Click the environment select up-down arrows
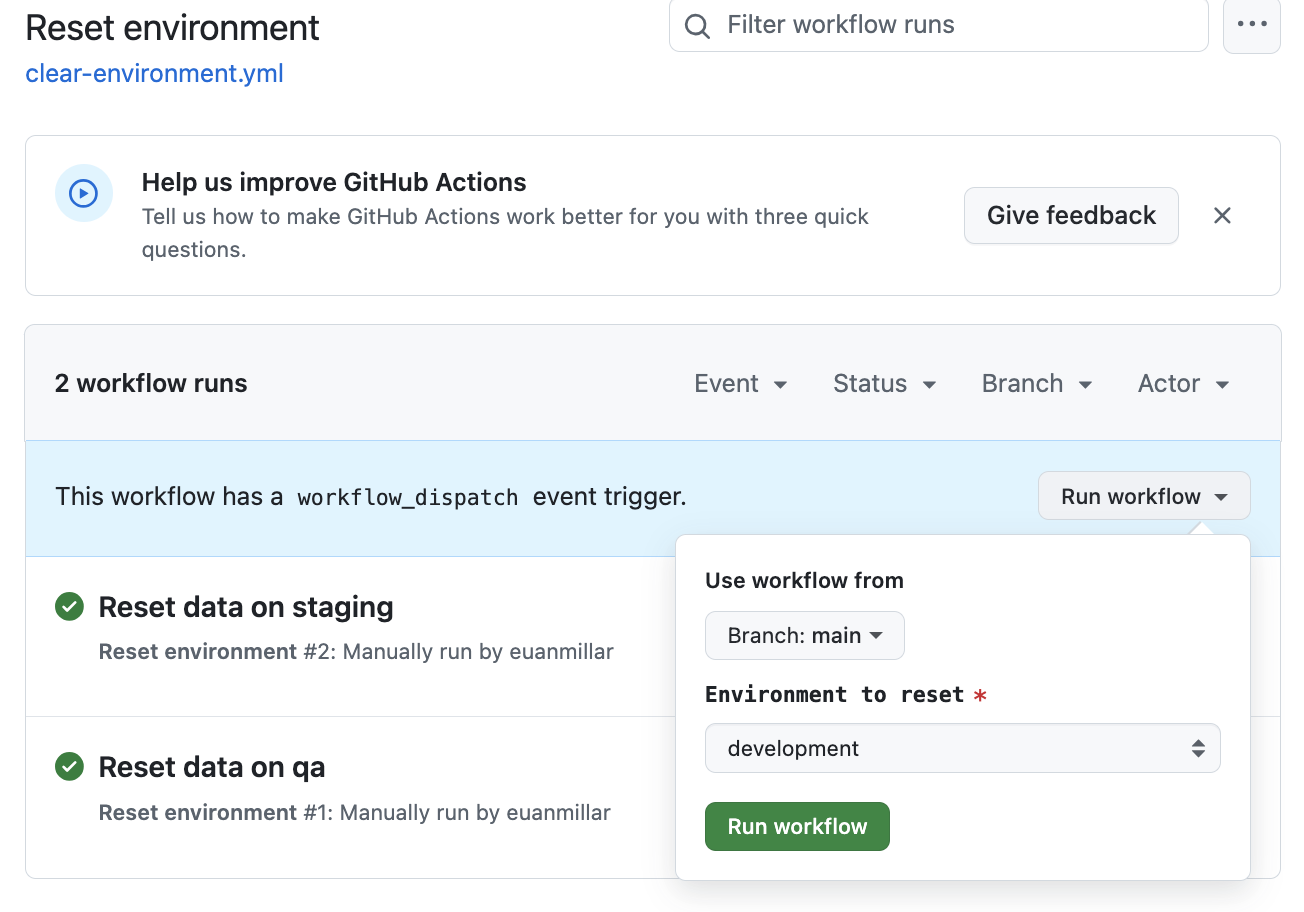 [x=1198, y=748]
